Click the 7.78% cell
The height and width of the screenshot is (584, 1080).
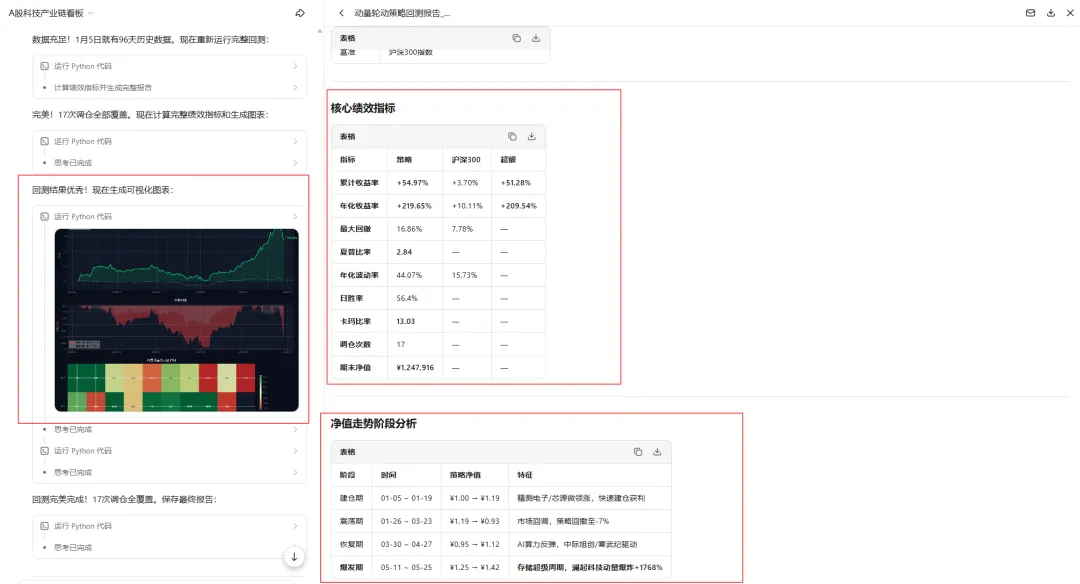[462, 229]
